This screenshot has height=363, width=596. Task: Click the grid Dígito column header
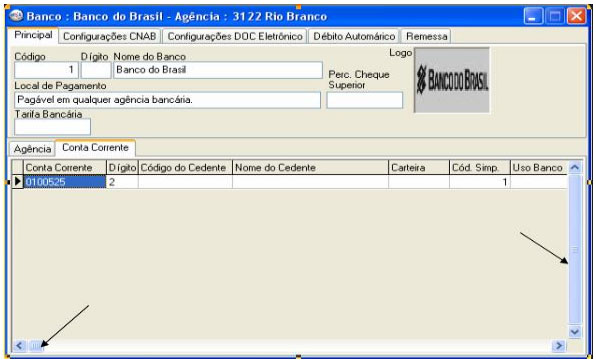coord(122,168)
